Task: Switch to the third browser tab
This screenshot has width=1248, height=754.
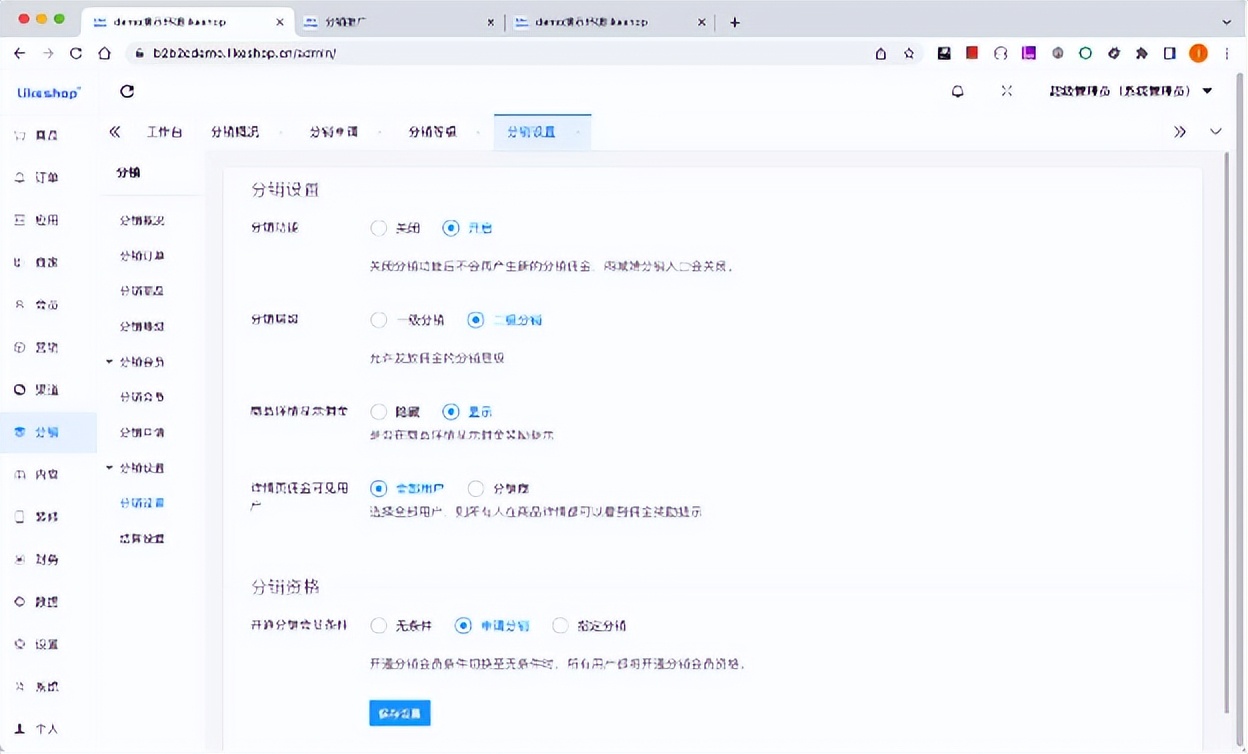Action: click(x=611, y=22)
